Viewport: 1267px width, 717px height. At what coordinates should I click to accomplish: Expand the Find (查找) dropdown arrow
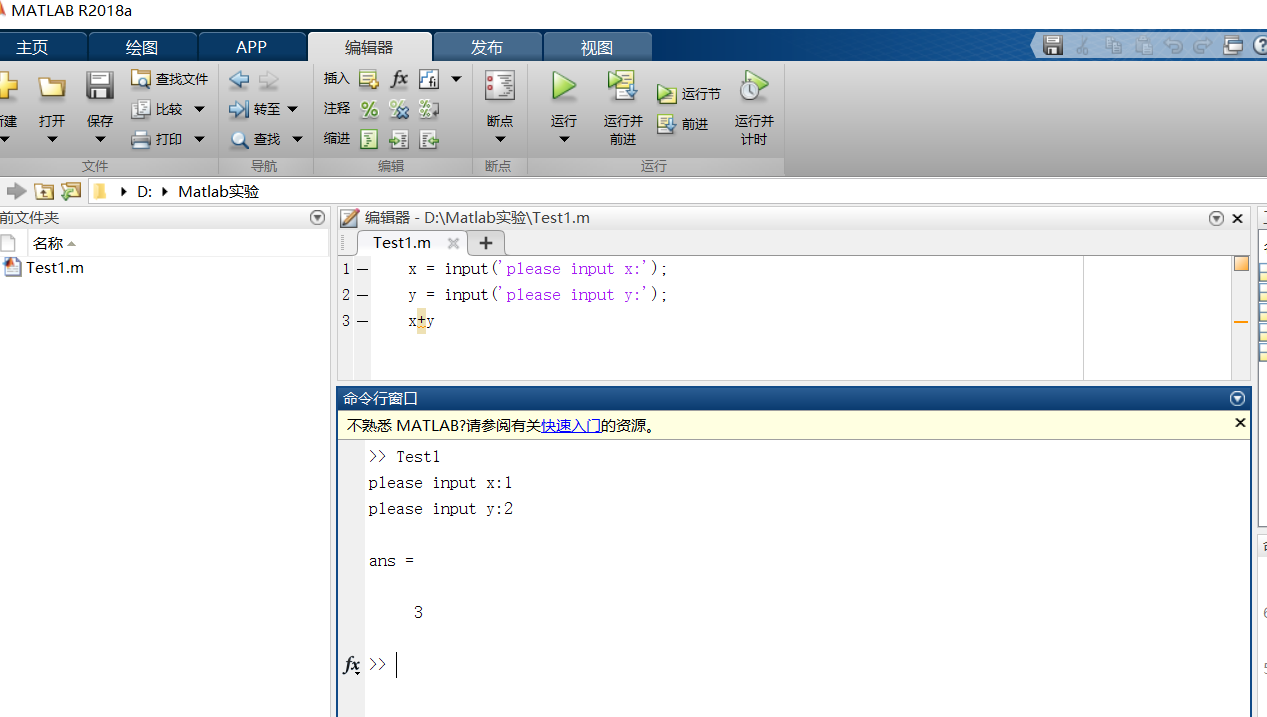click(297, 139)
